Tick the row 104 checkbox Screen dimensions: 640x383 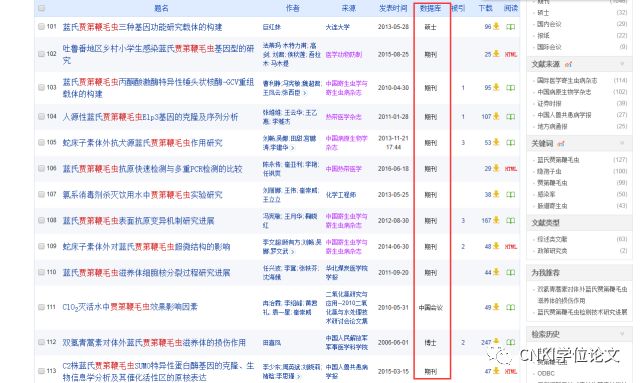coord(42,116)
